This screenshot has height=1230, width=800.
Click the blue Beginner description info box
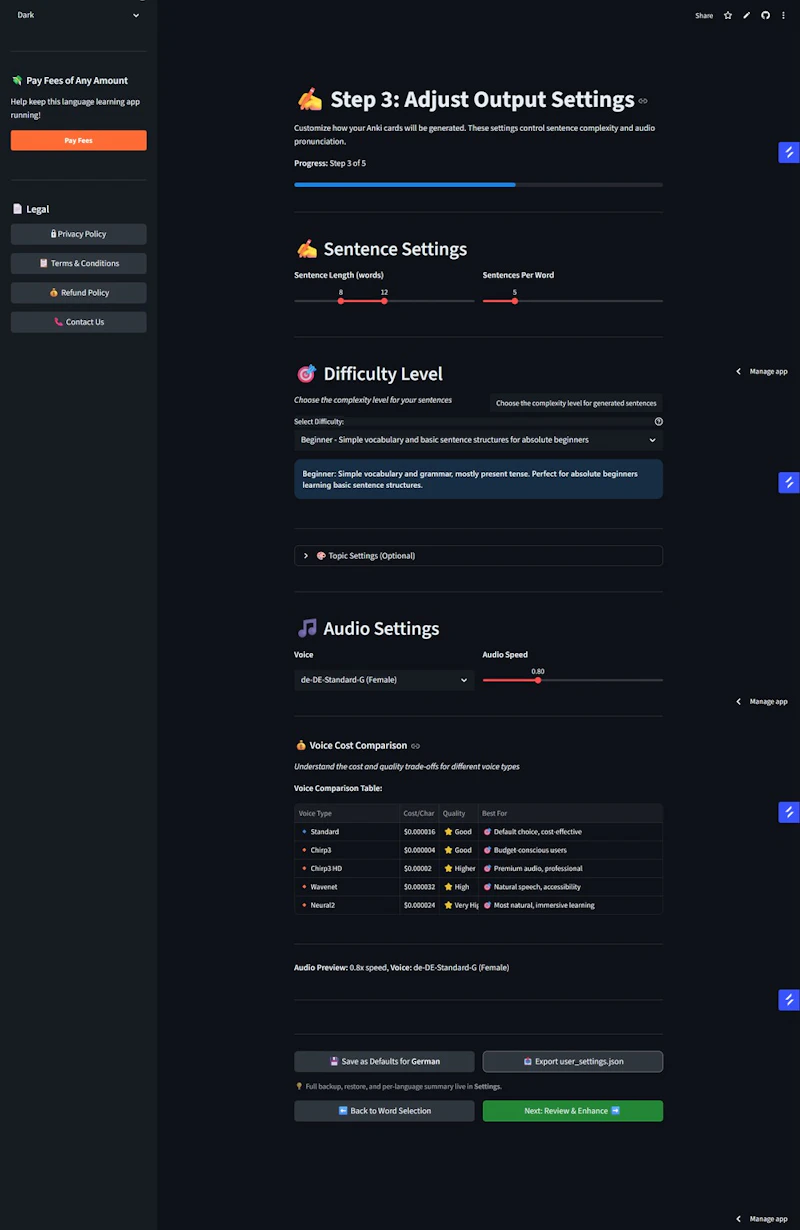(478, 479)
